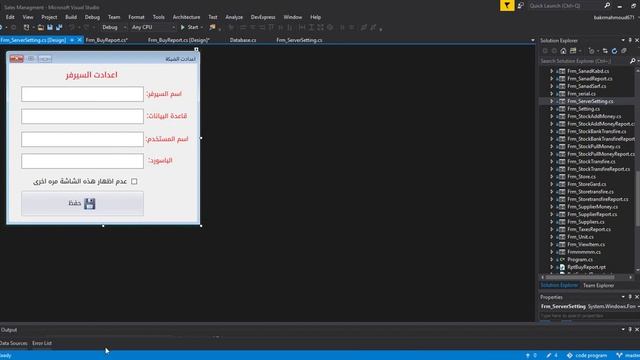Image resolution: width=640 pixels, height=360 pixels.
Task: Click the Save All toolbar icon
Action: point(59,27)
